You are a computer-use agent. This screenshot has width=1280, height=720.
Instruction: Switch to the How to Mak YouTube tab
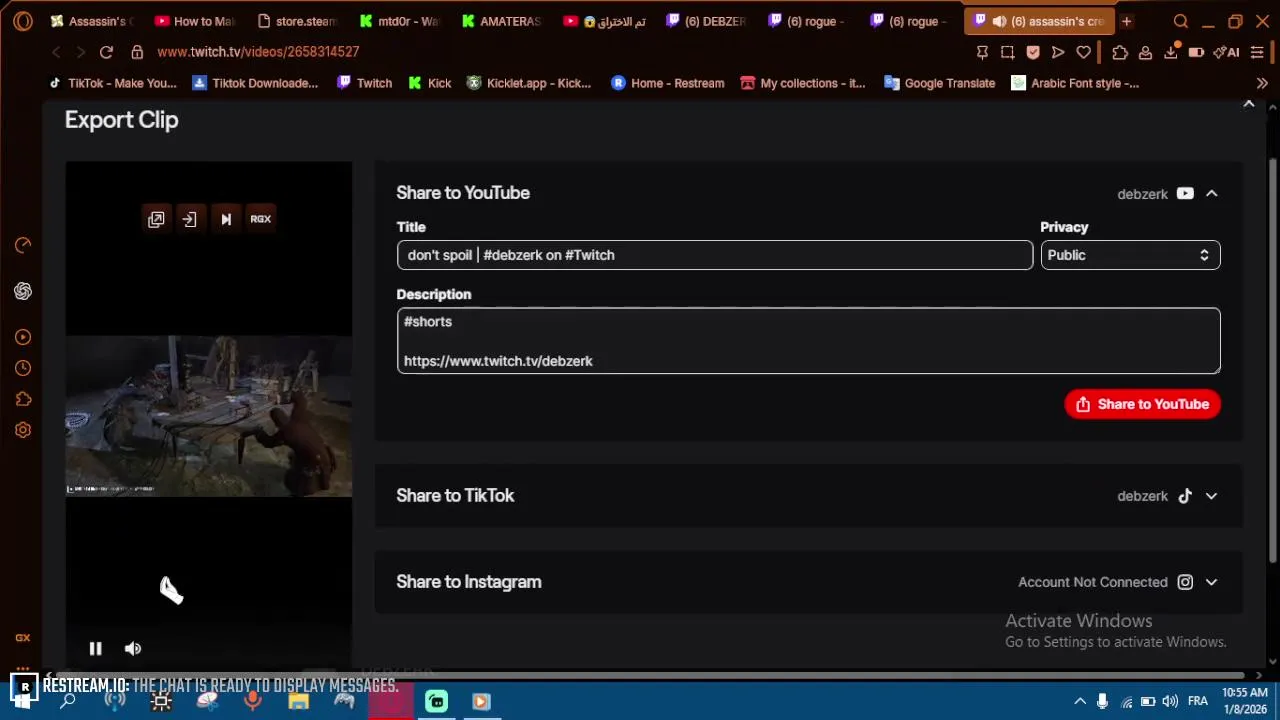(x=195, y=21)
